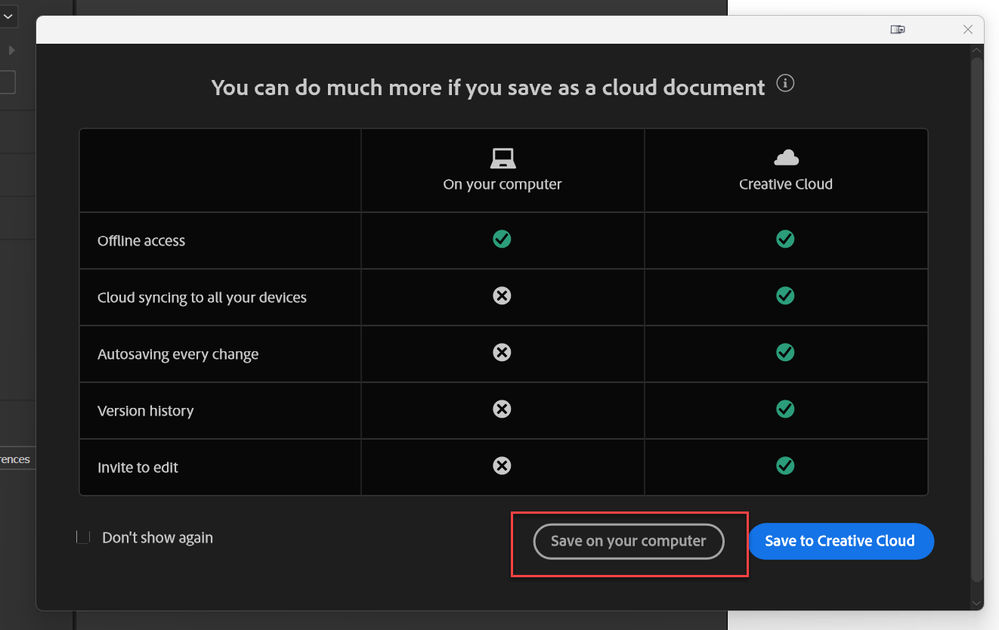The width and height of the screenshot is (999, 630).
Task: Click the computer icon above "On your computer"
Action: 502,156
